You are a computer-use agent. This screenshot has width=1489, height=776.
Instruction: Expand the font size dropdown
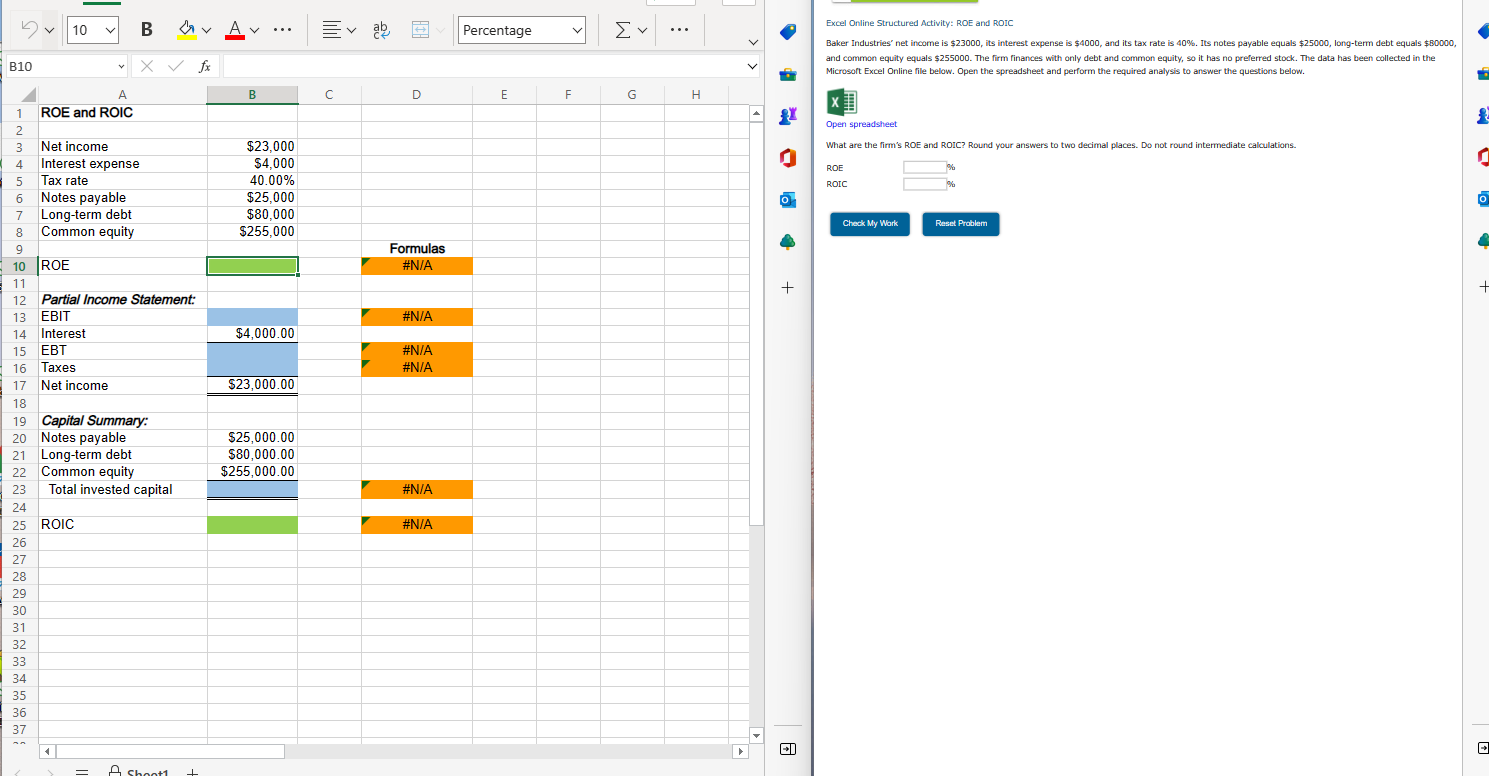click(110, 30)
